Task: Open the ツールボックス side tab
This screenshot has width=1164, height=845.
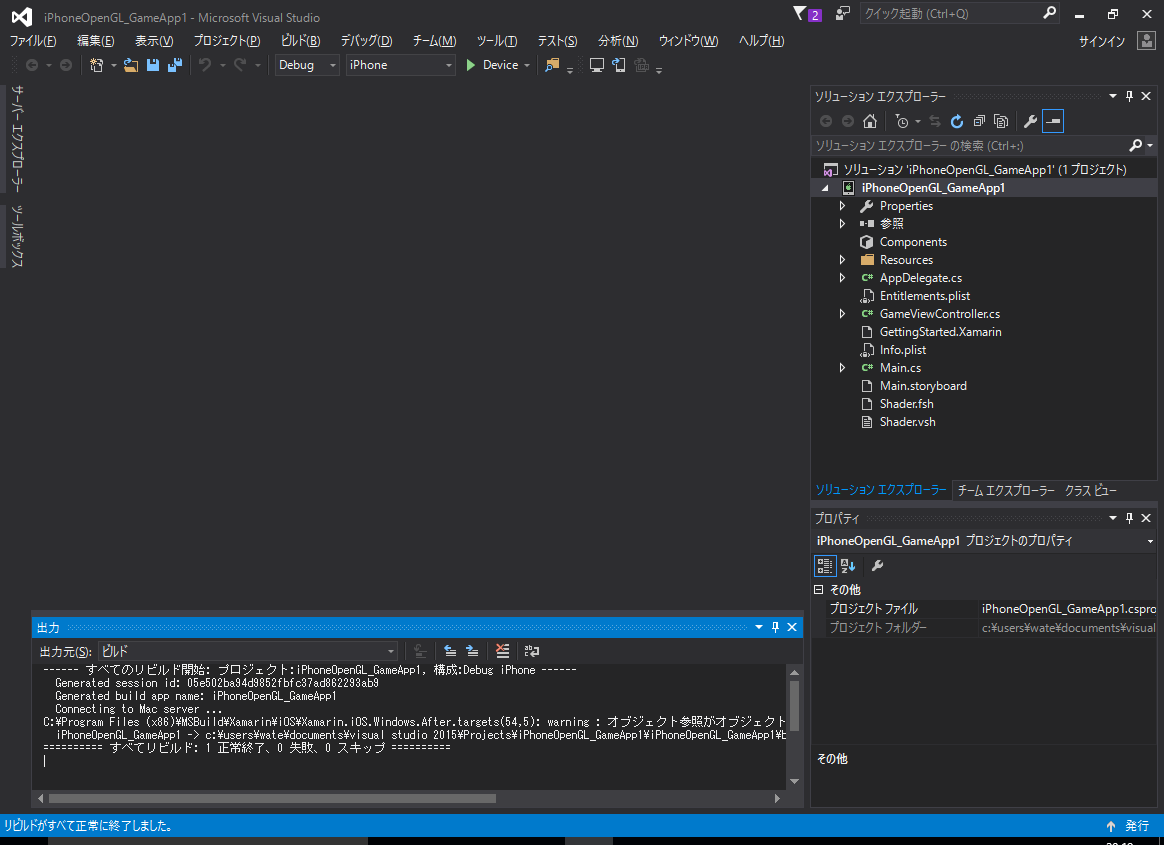Action: pyautogui.click(x=17, y=236)
